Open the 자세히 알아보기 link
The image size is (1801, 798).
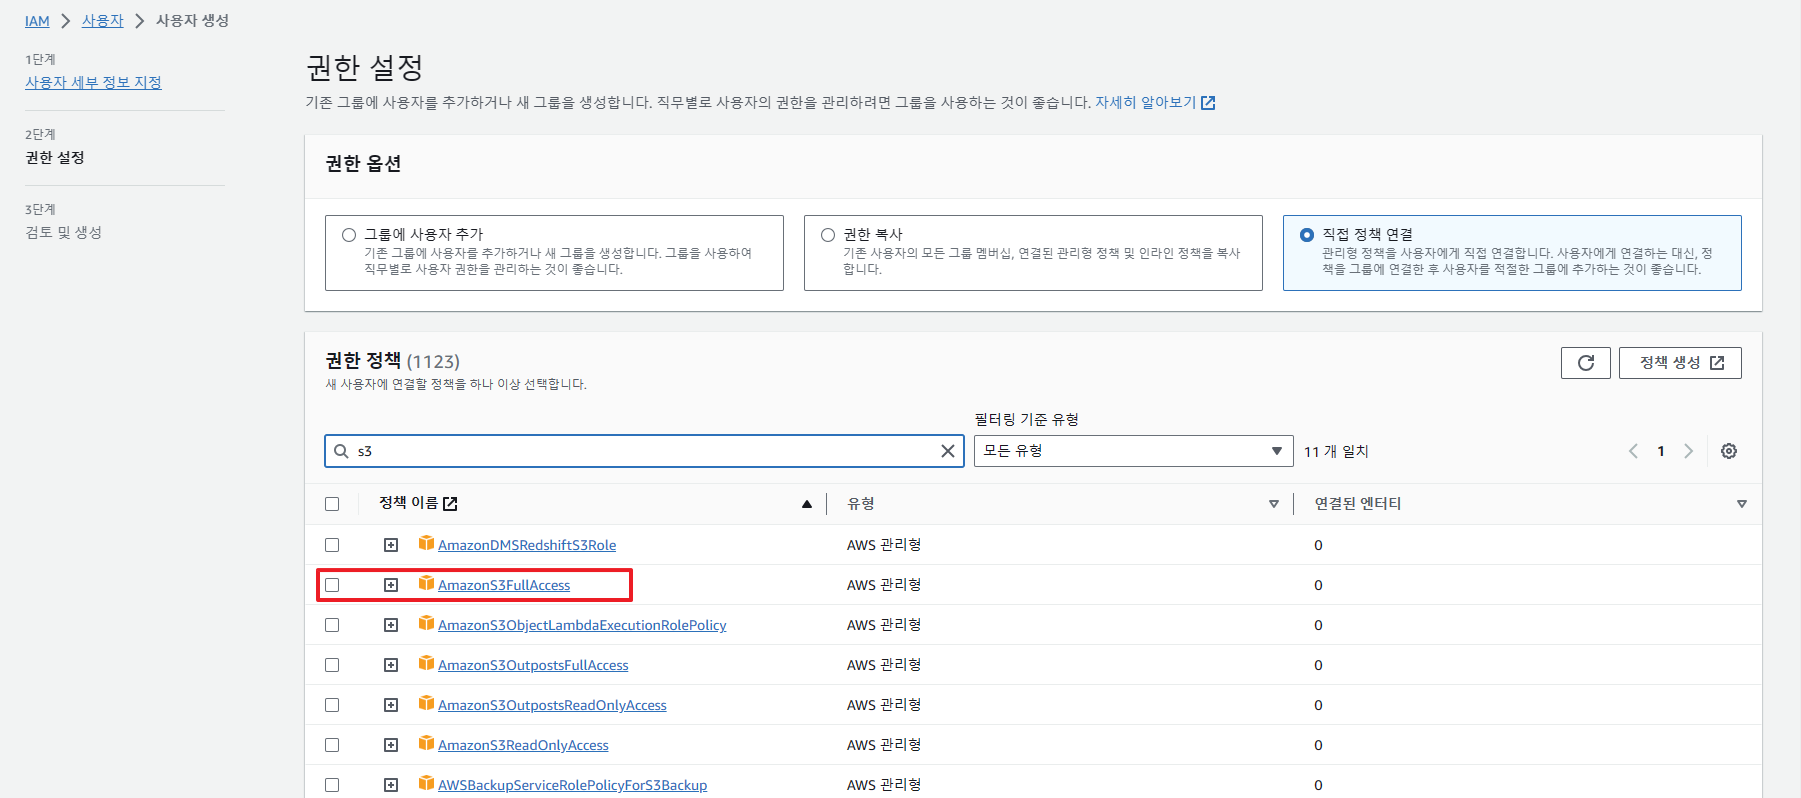coord(1145,103)
